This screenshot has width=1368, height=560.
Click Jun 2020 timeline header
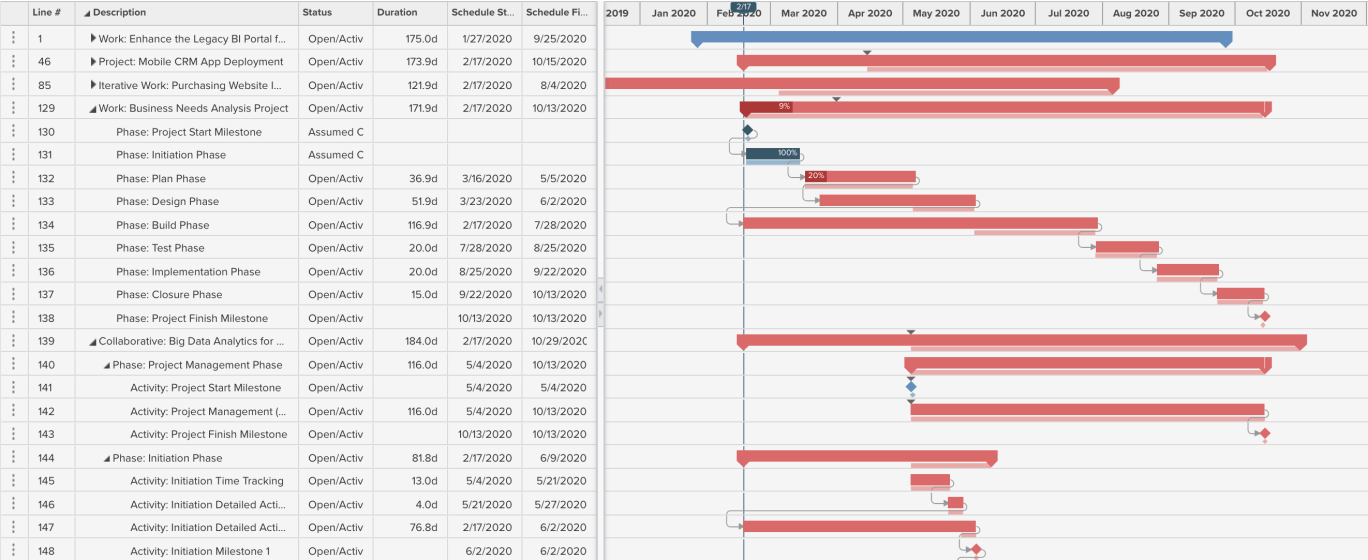click(1003, 13)
